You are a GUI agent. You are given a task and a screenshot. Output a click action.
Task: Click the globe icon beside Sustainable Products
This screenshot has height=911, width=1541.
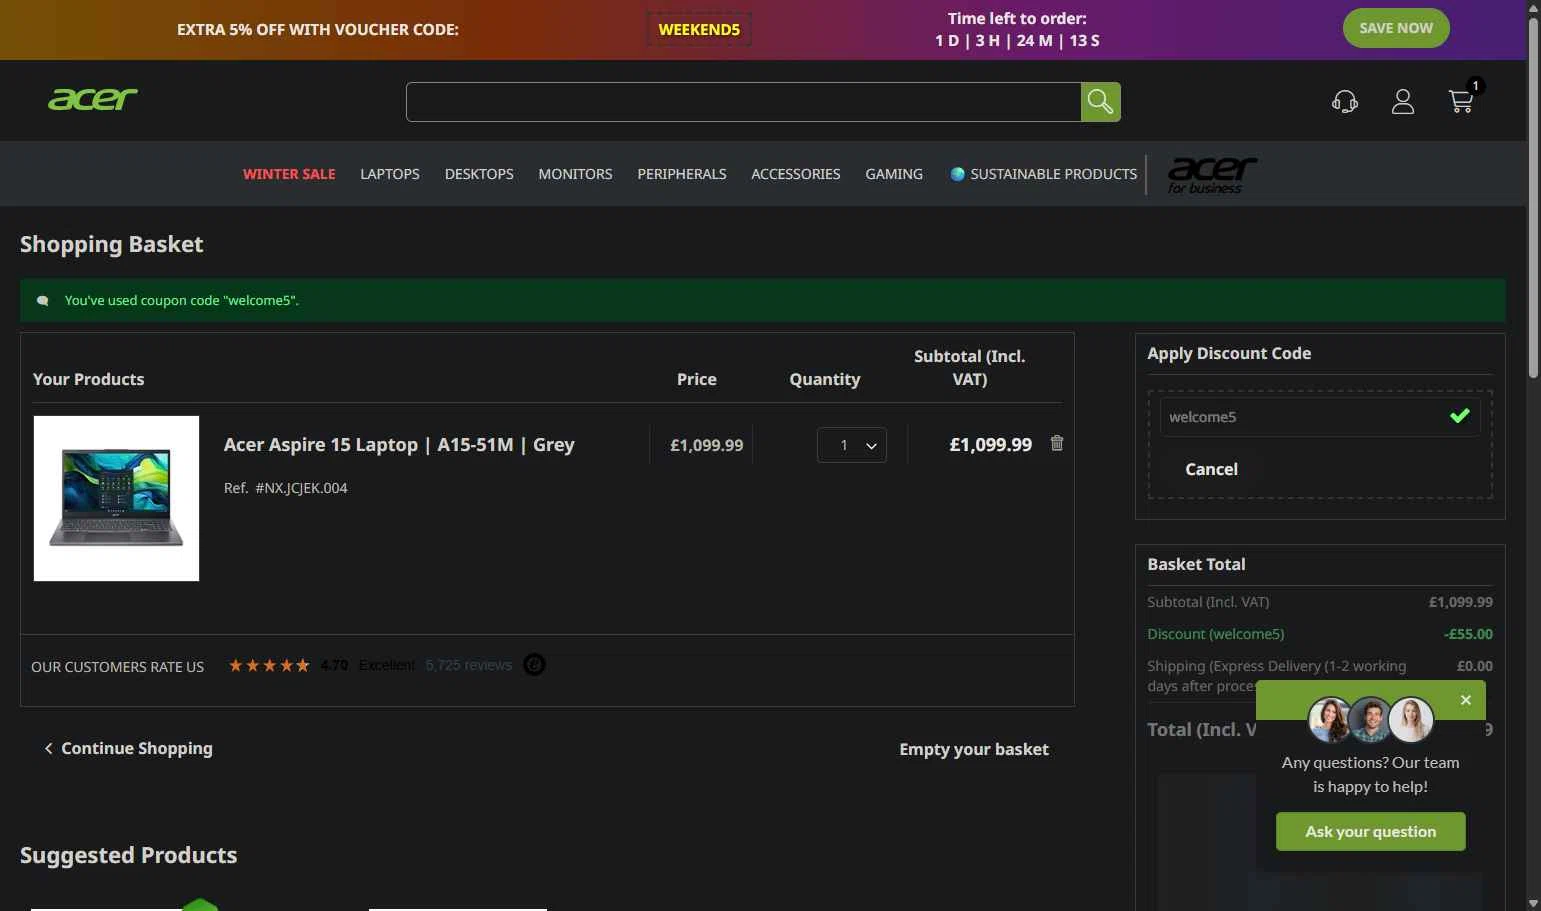pyautogui.click(x=957, y=174)
